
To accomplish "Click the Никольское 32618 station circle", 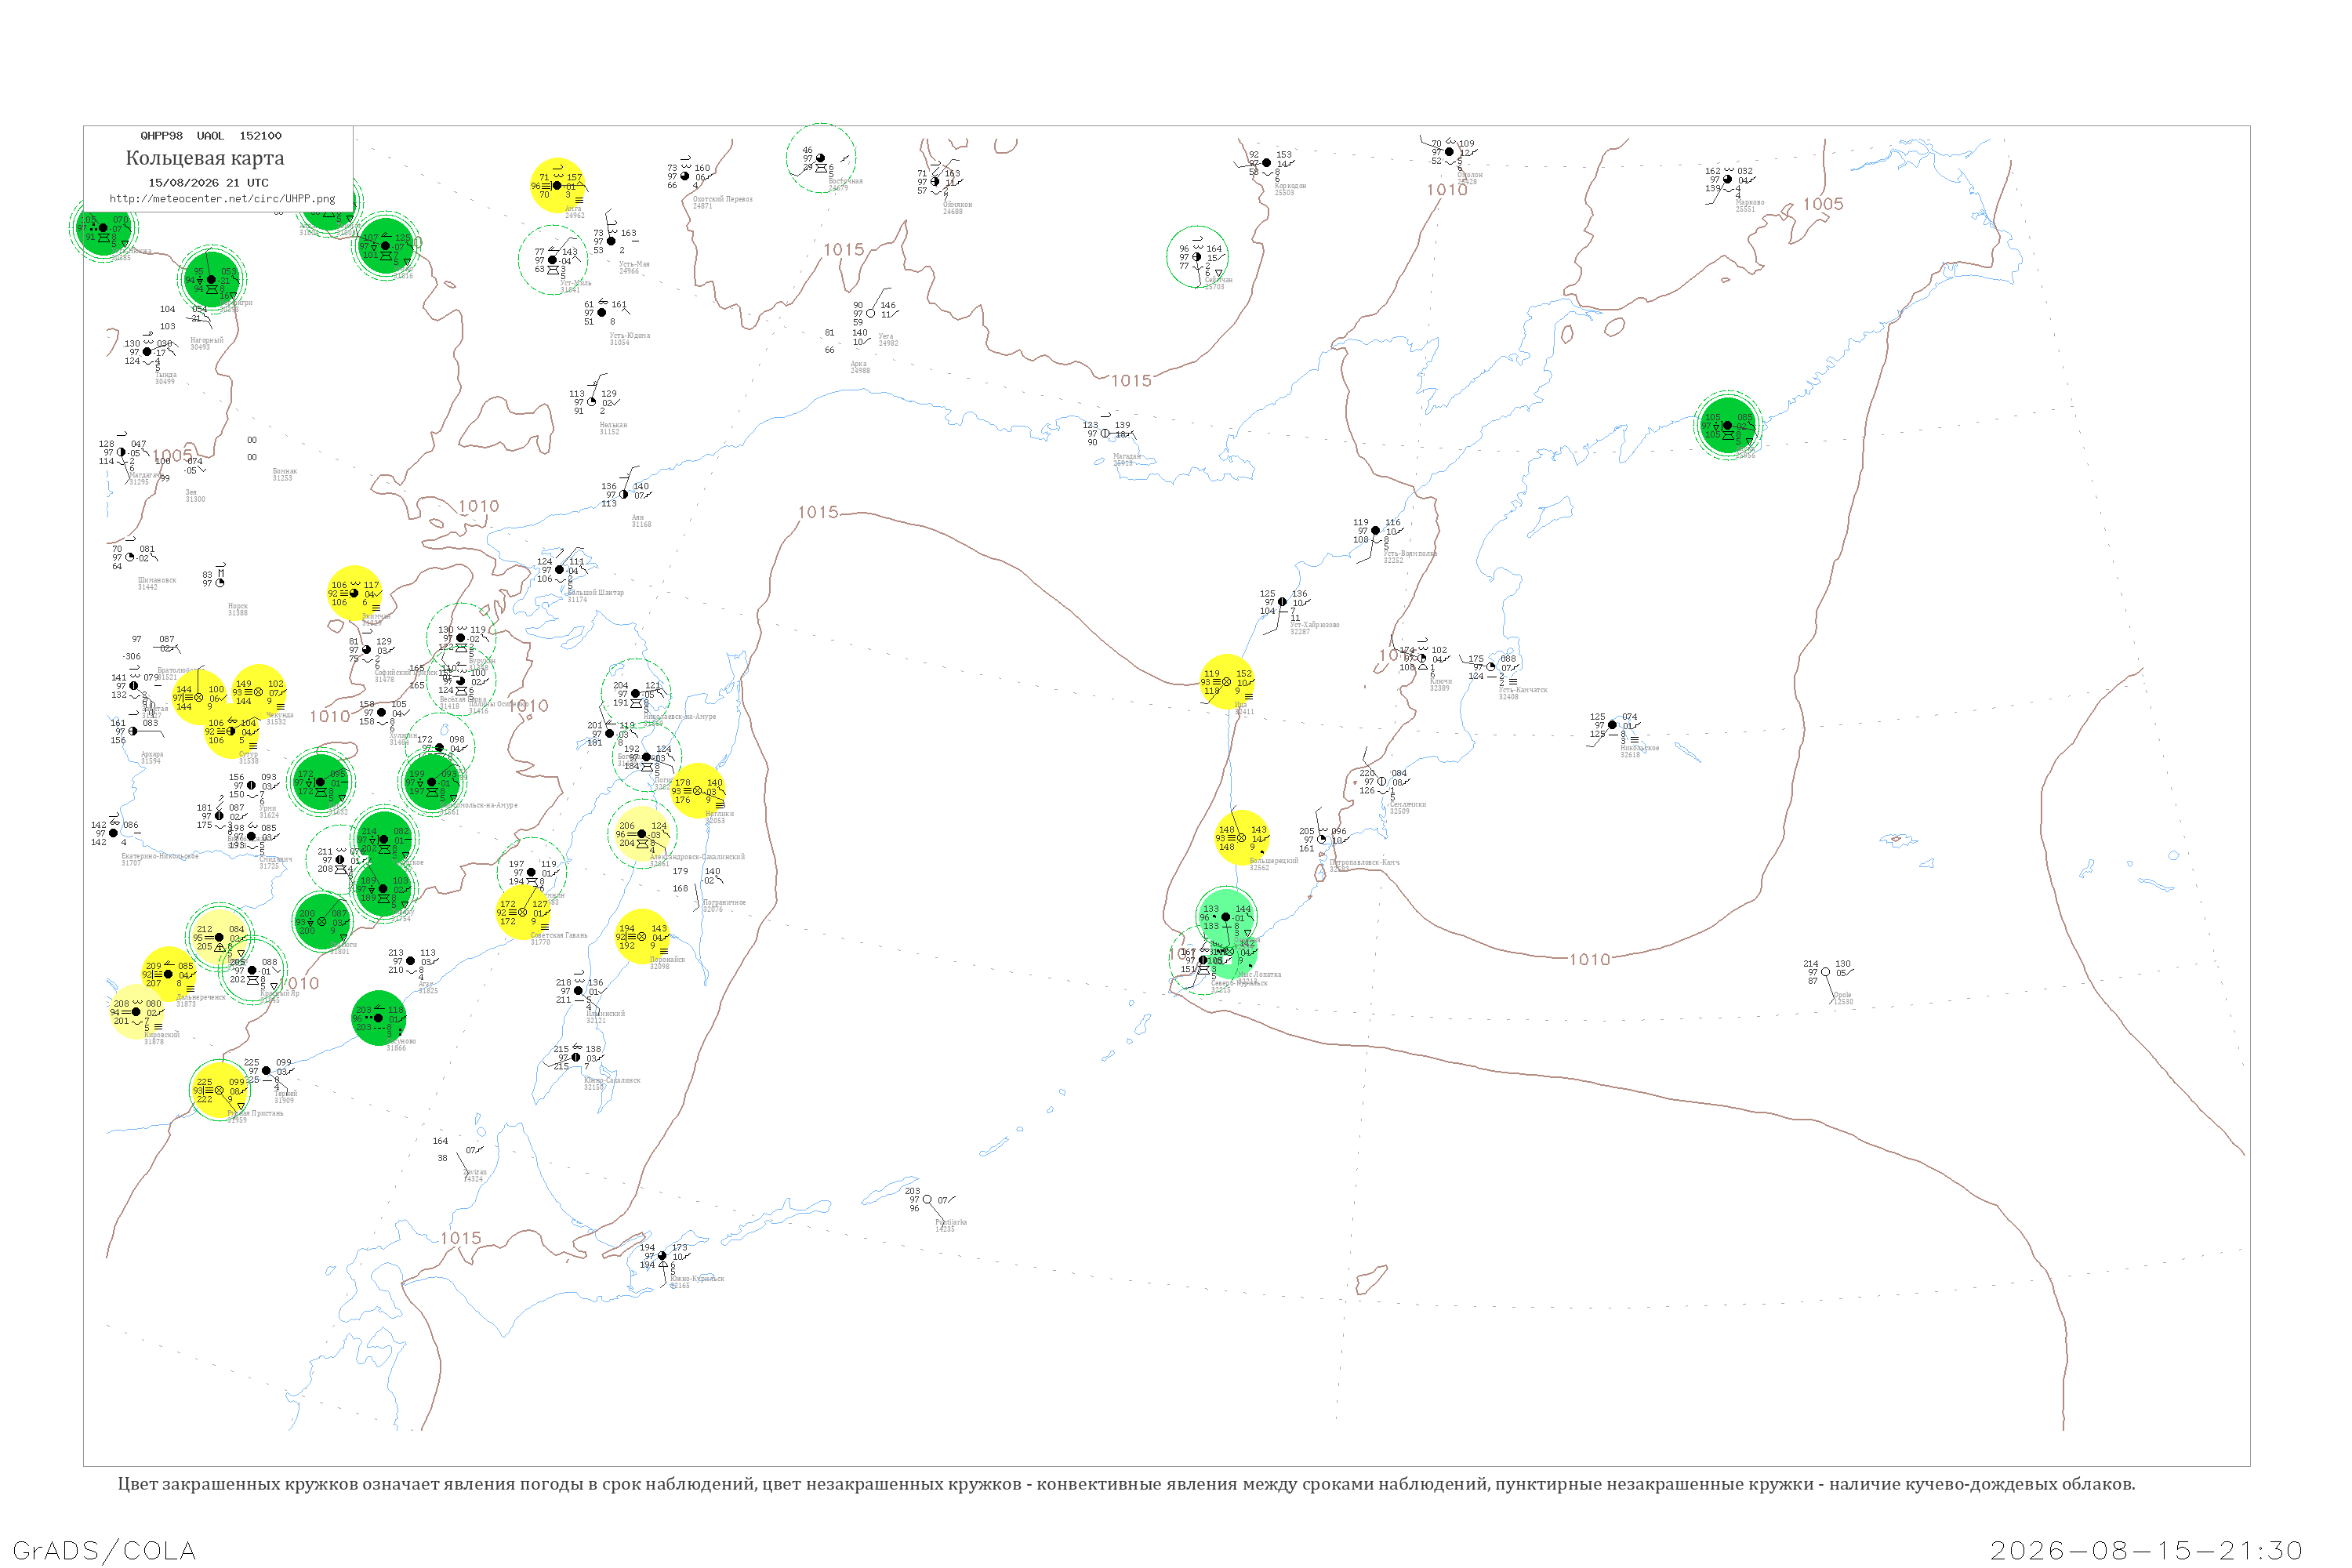I will (x=1612, y=725).
